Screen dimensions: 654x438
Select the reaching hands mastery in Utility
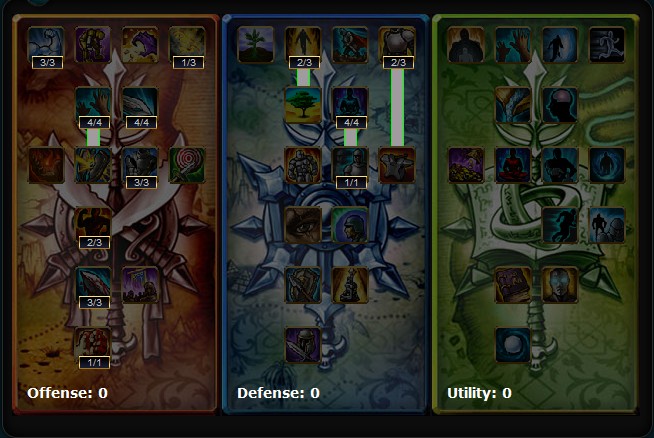pos(513,45)
